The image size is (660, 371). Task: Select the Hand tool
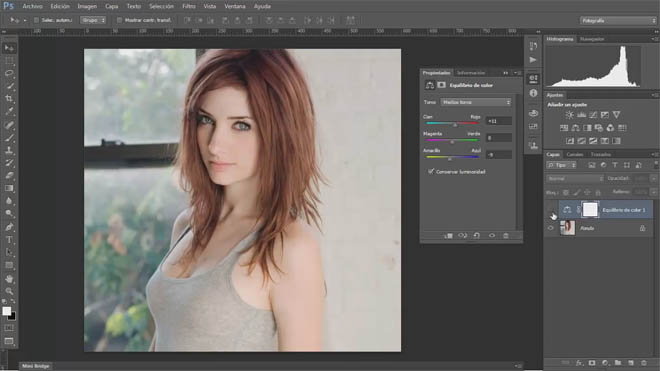click(9, 279)
